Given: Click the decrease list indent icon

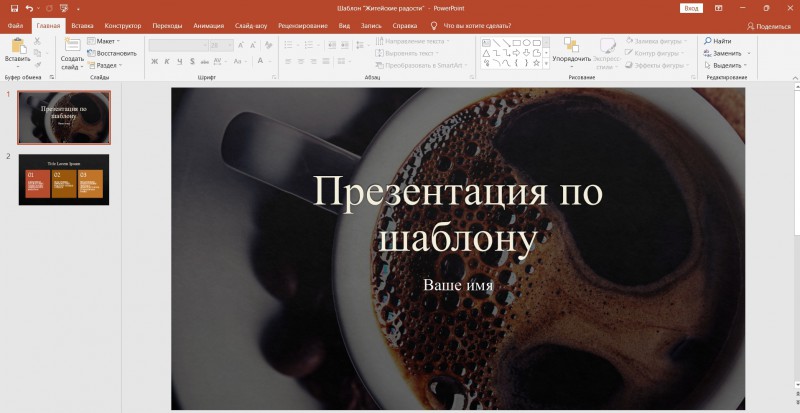Looking at the screenshot, I should tap(332, 45).
